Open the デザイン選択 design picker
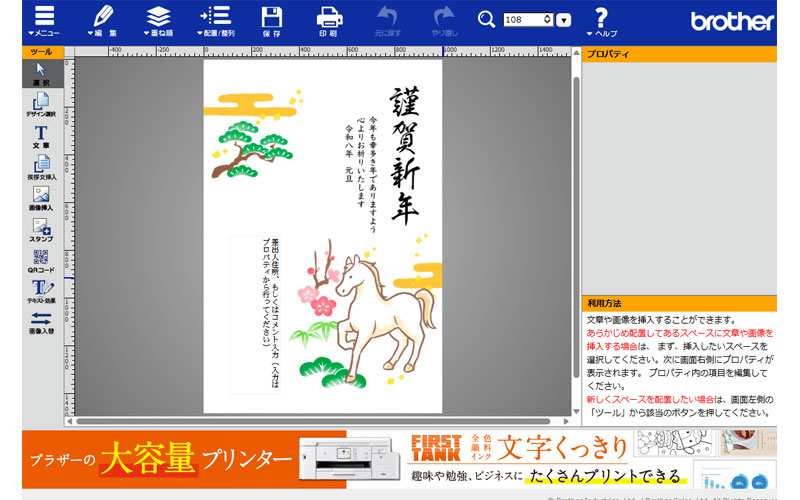This screenshot has height=500, width=800. [x=41, y=105]
